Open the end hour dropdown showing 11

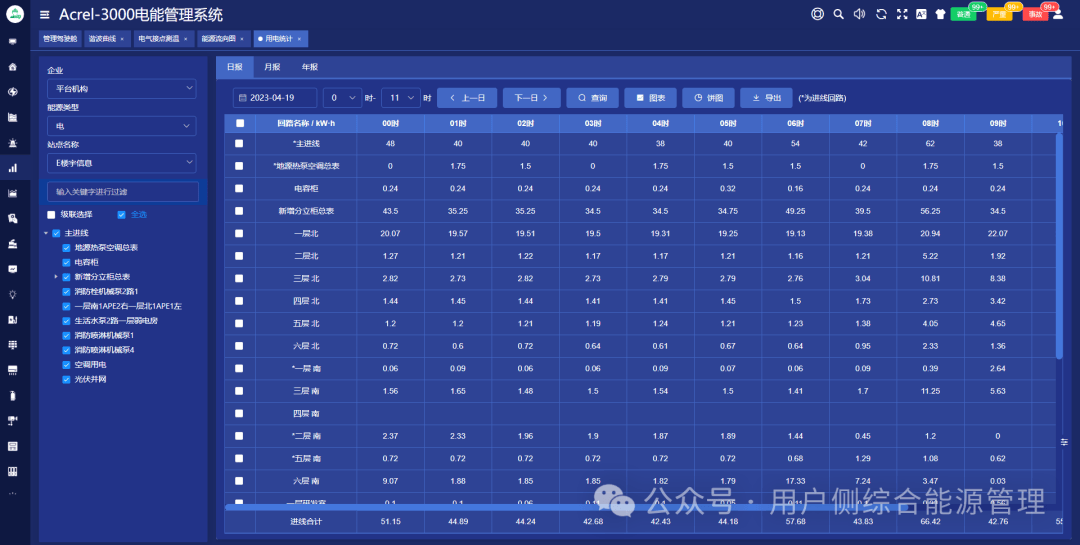(401, 98)
